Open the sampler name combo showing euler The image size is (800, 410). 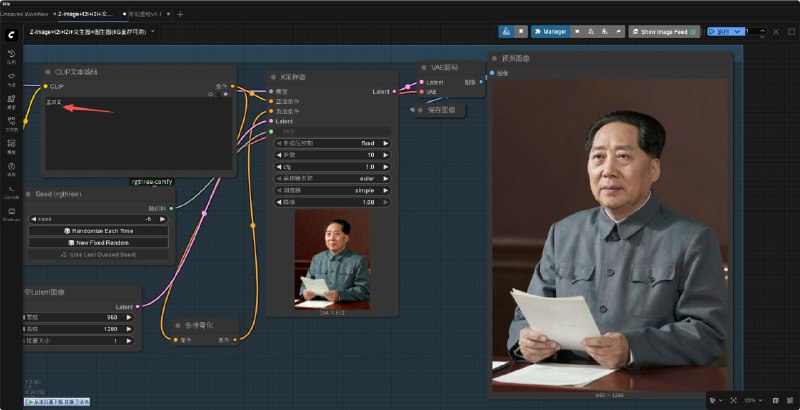(332, 178)
